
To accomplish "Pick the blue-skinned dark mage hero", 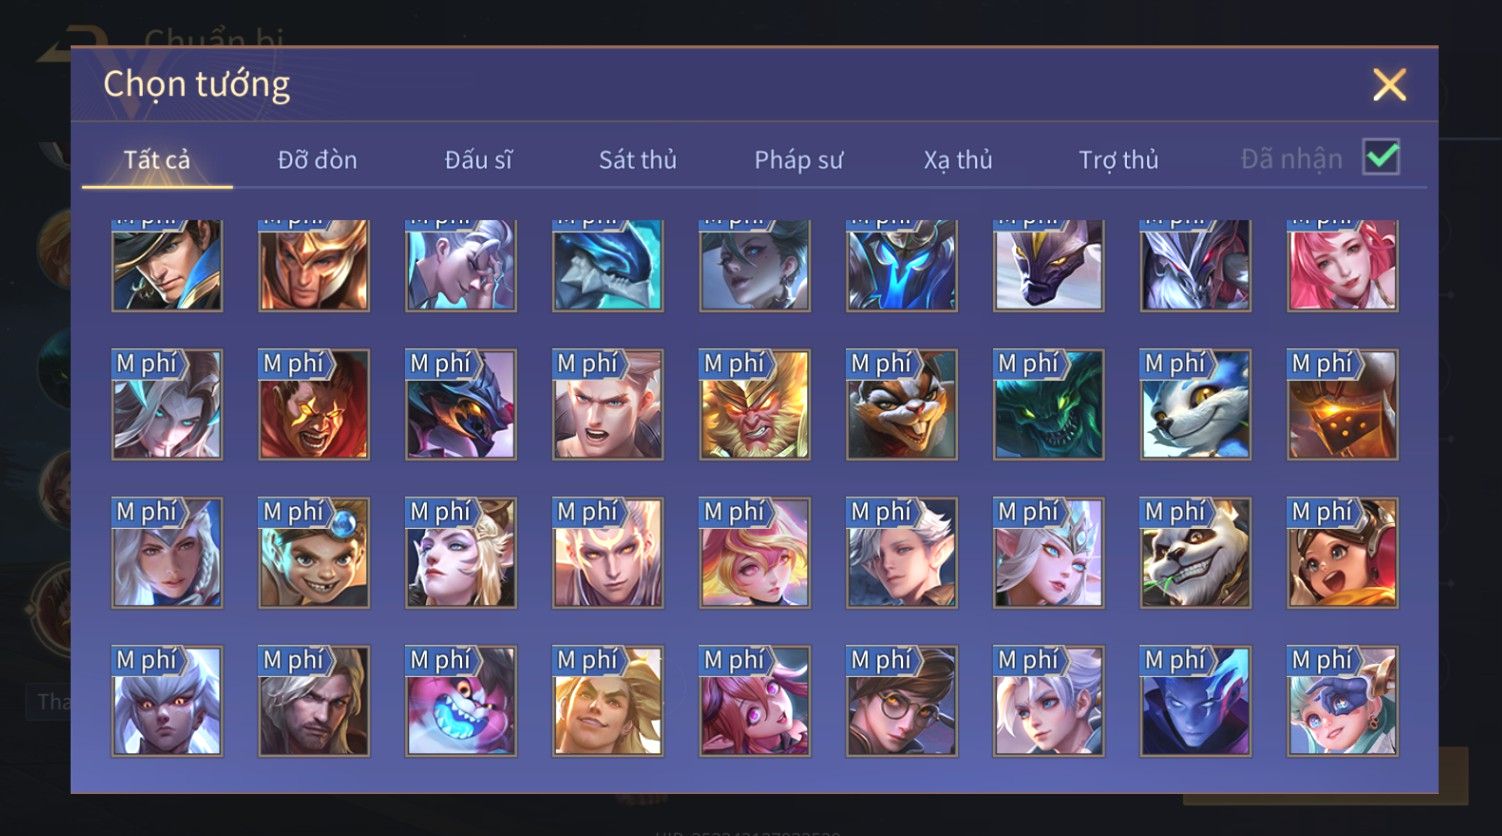I will (x=1196, y=701).
